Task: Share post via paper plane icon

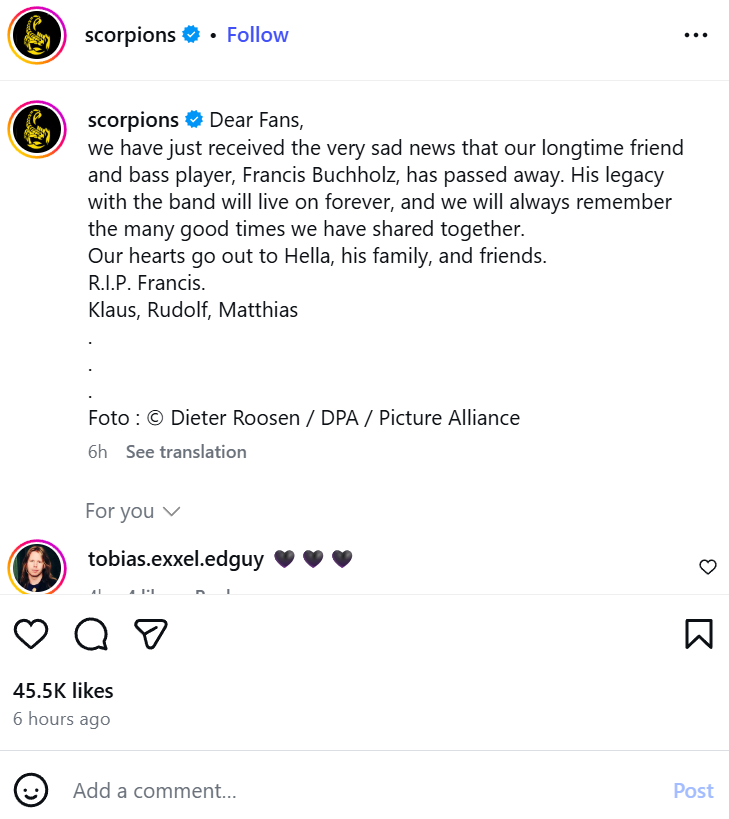Action: (150, 633)
